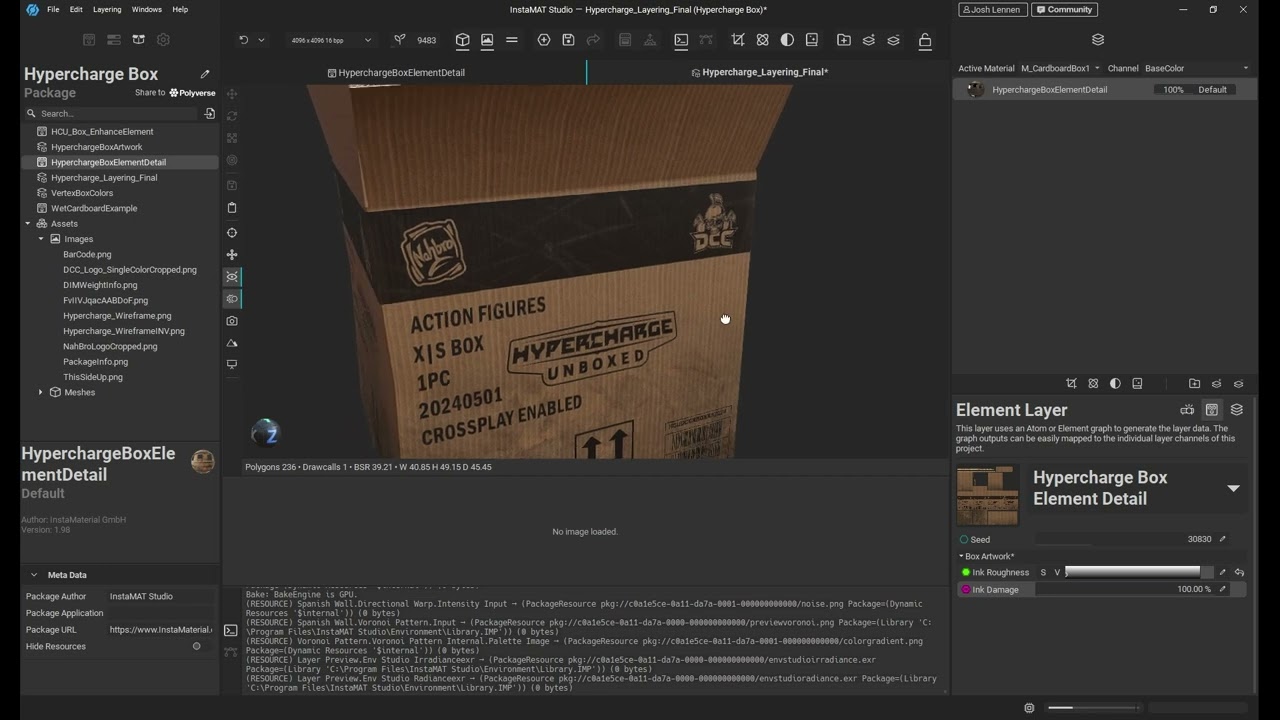Expand the Meshes folder node
The image size is (1280, 720).
[x=41, y=392]
